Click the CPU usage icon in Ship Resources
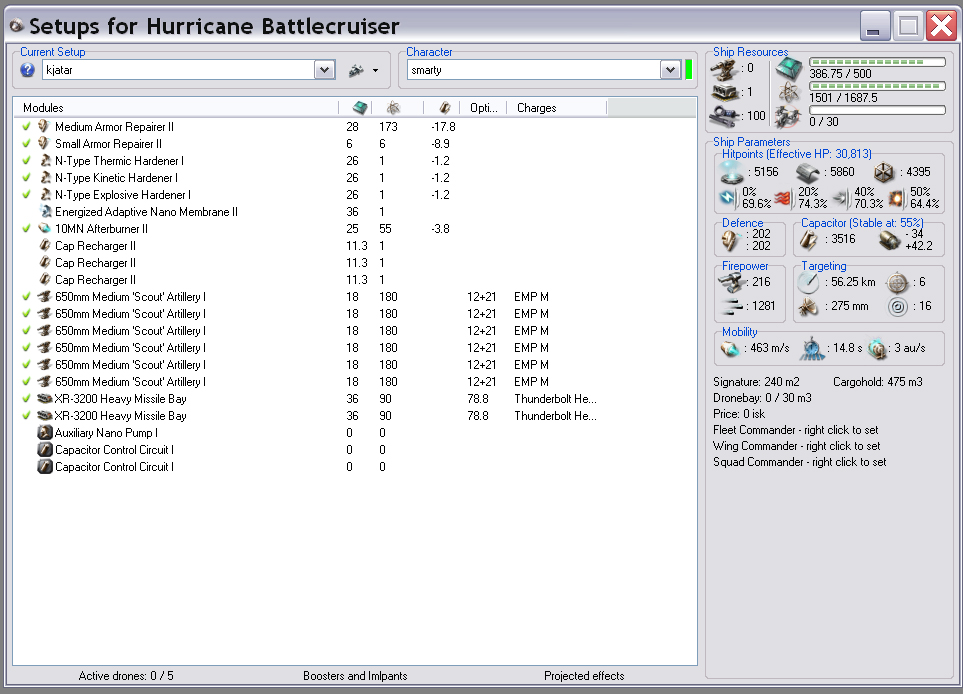The width and height of the screenshot is (963, 694). click(x=789, y=68)
